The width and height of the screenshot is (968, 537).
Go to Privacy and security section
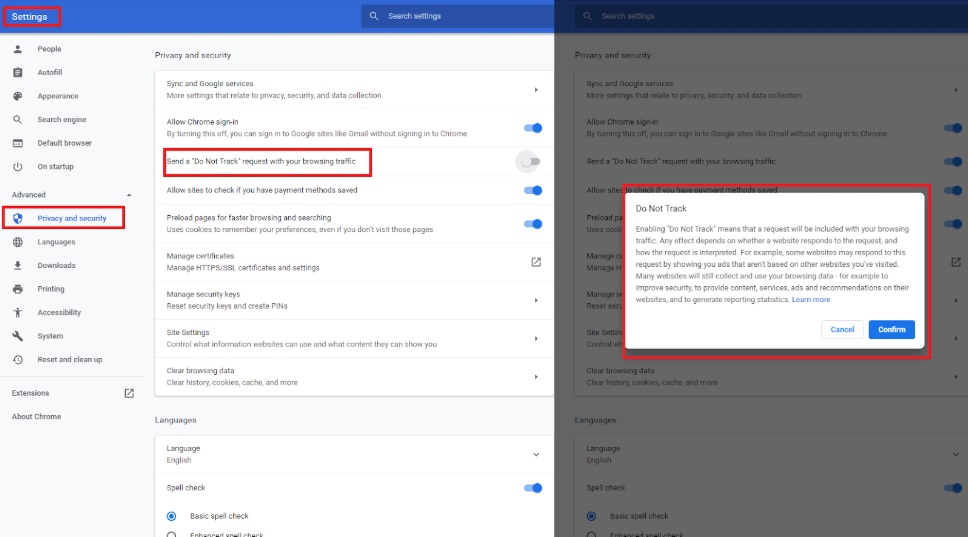pos(72,219)
